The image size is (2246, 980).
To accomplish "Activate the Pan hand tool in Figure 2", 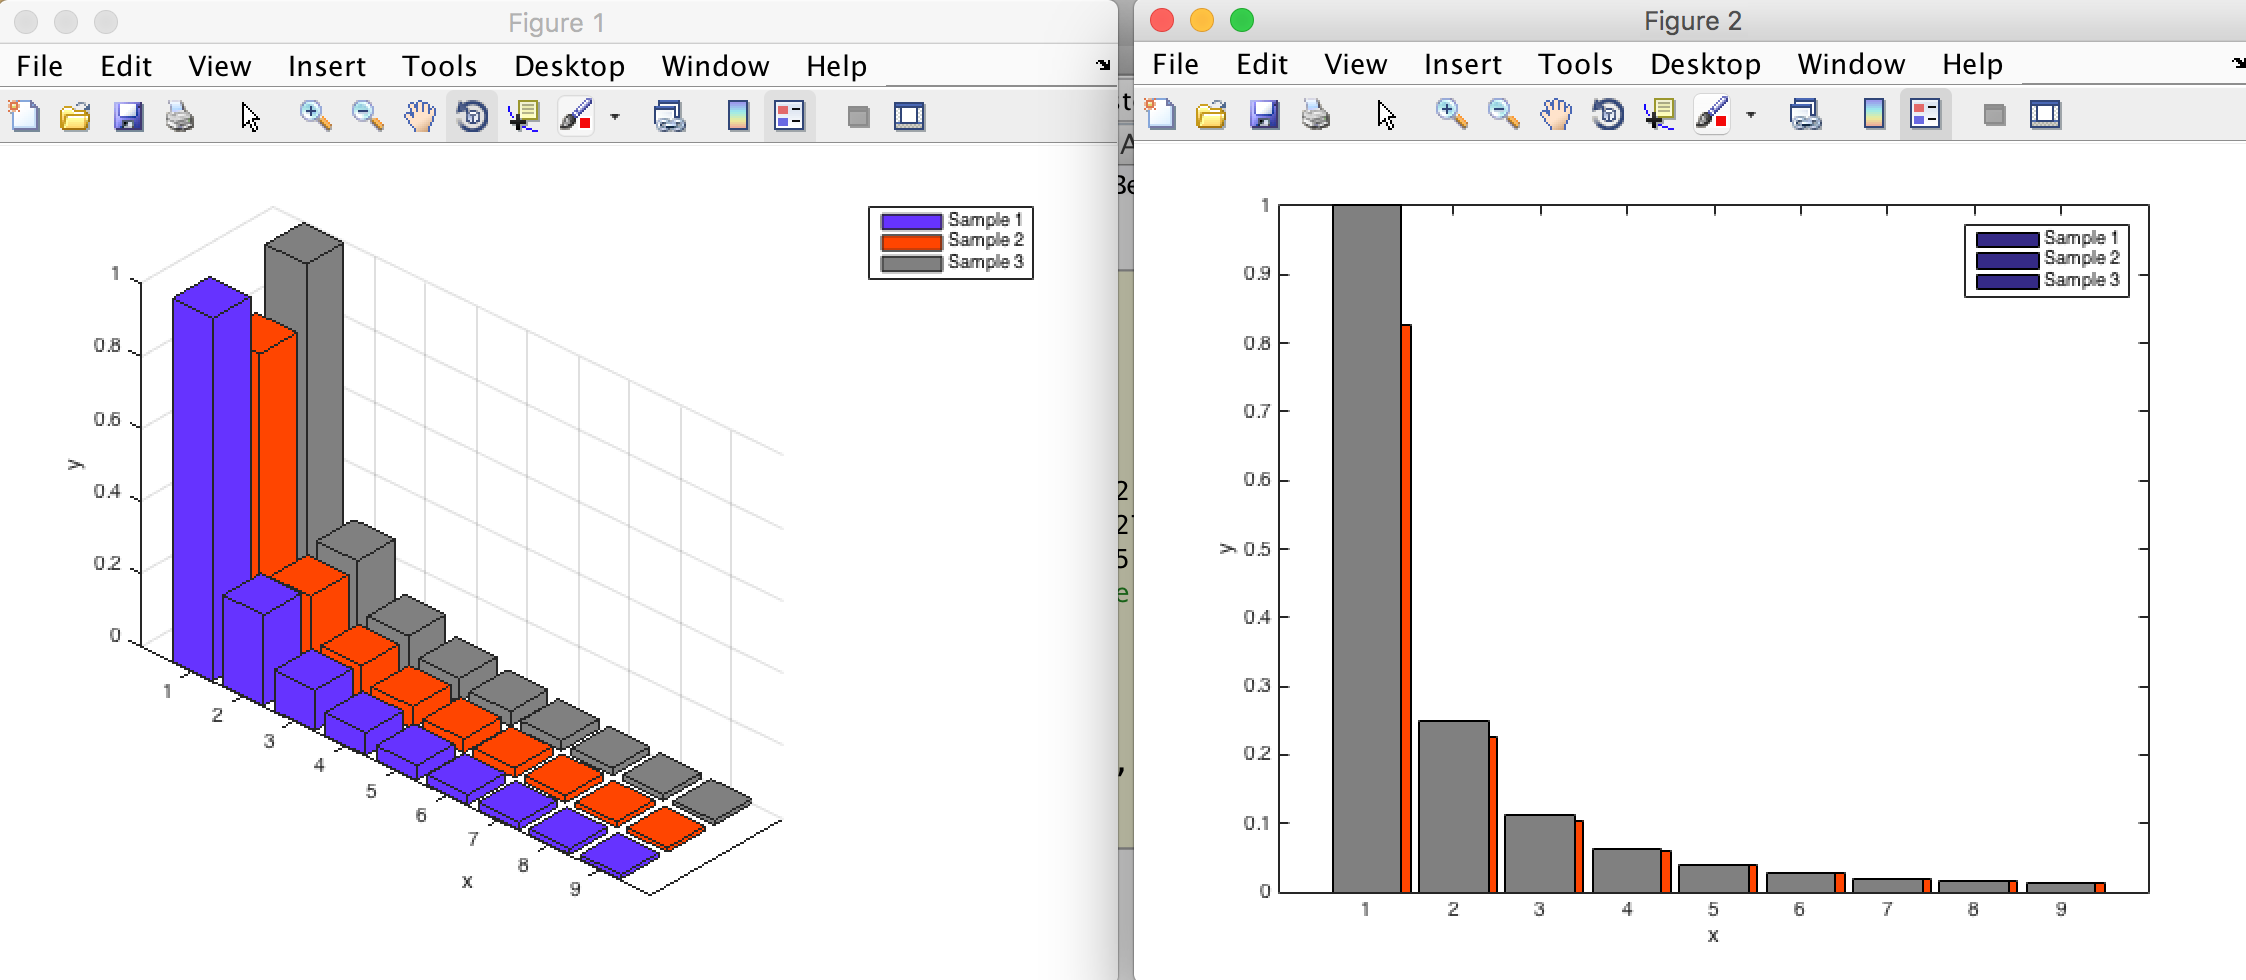I will click(1555, 115).
